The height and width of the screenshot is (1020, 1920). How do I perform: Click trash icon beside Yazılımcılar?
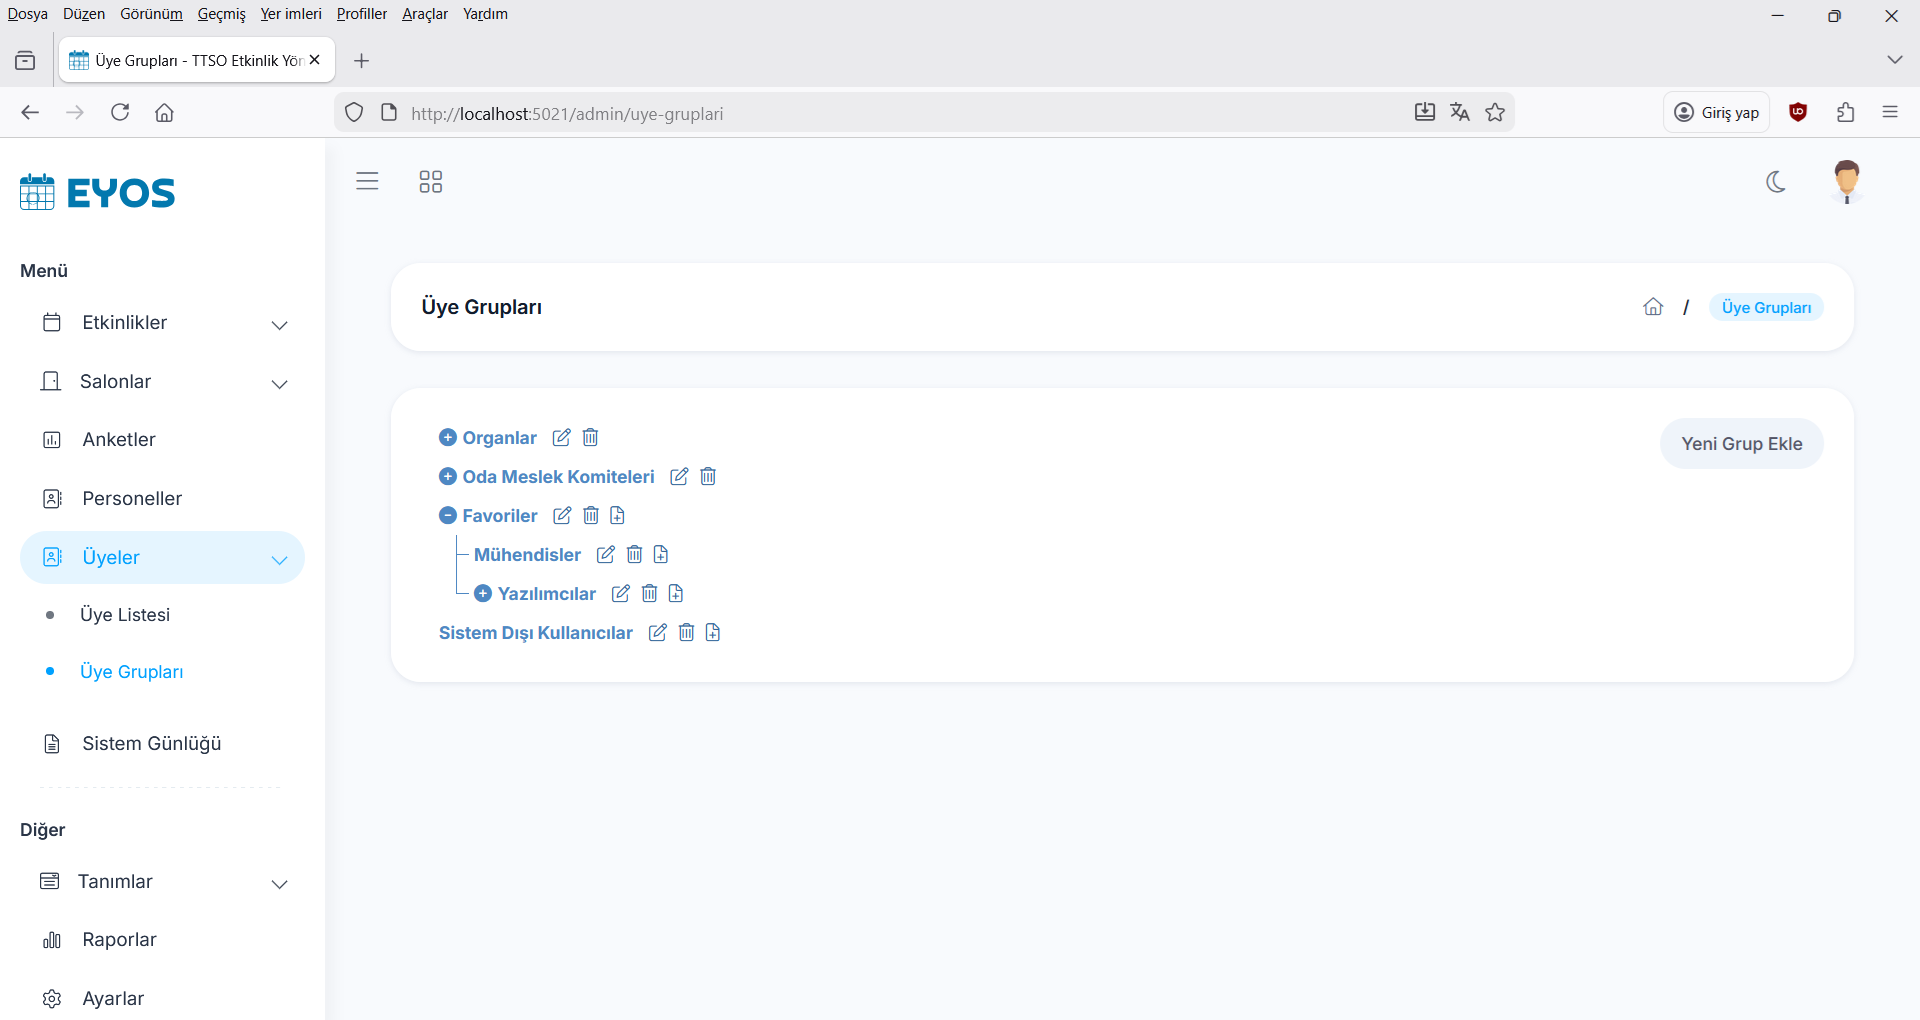click(649, 594)
